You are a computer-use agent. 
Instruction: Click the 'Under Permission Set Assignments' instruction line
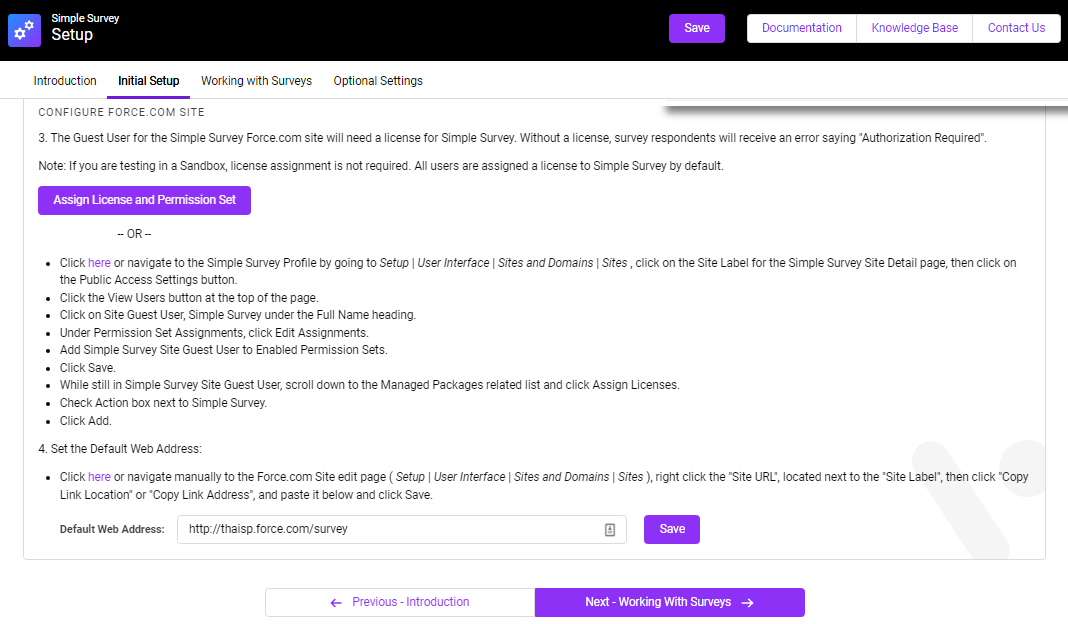click(x=214, y=332)
